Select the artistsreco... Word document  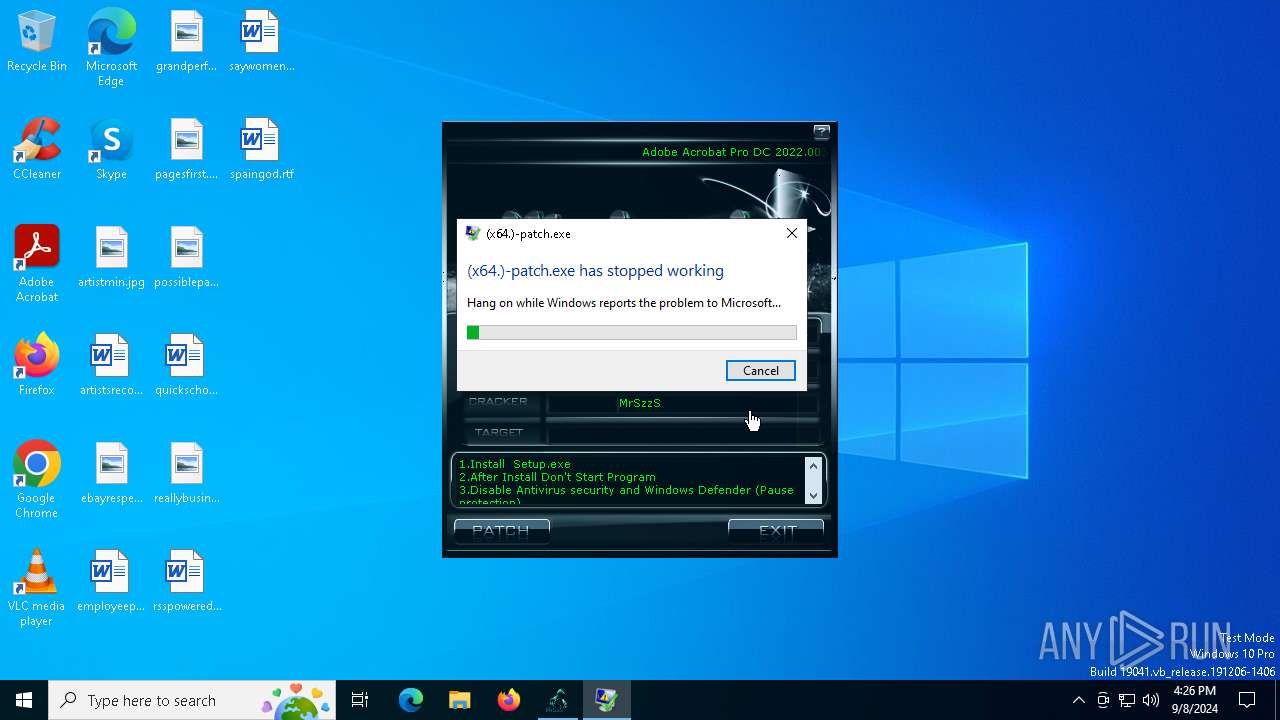tap(111, 366)
